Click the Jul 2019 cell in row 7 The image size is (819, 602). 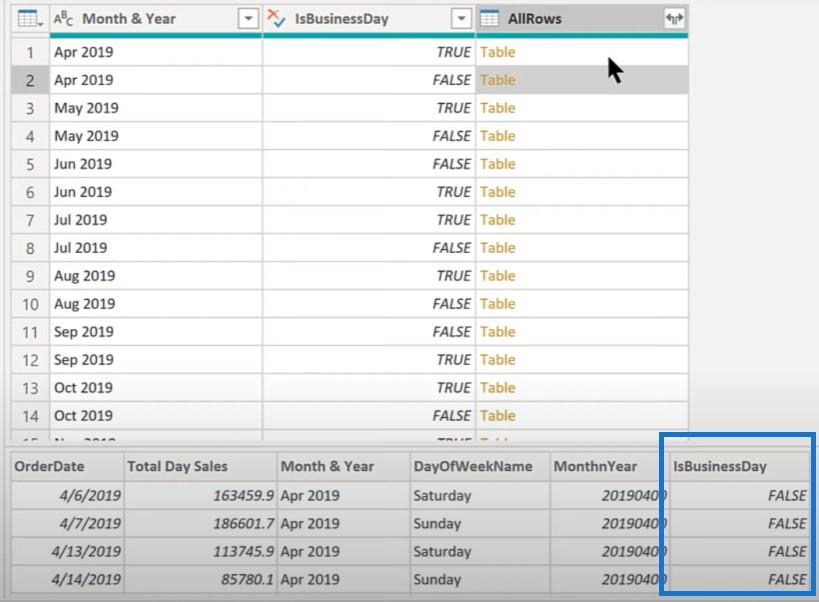click(156, 220)
